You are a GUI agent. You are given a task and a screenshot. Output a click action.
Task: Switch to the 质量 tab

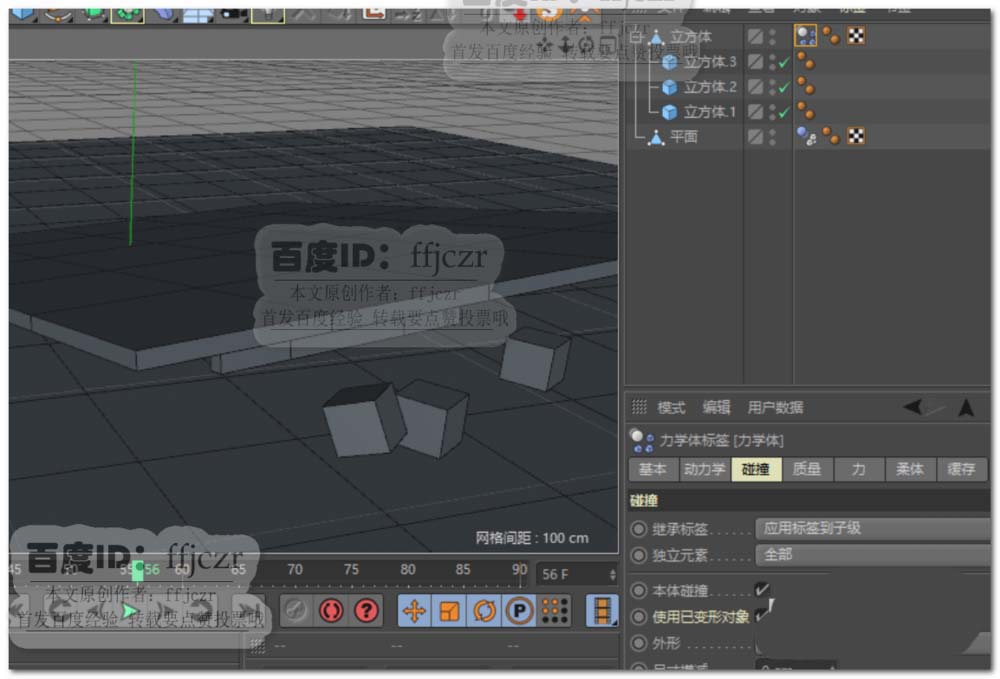point(807,469)
